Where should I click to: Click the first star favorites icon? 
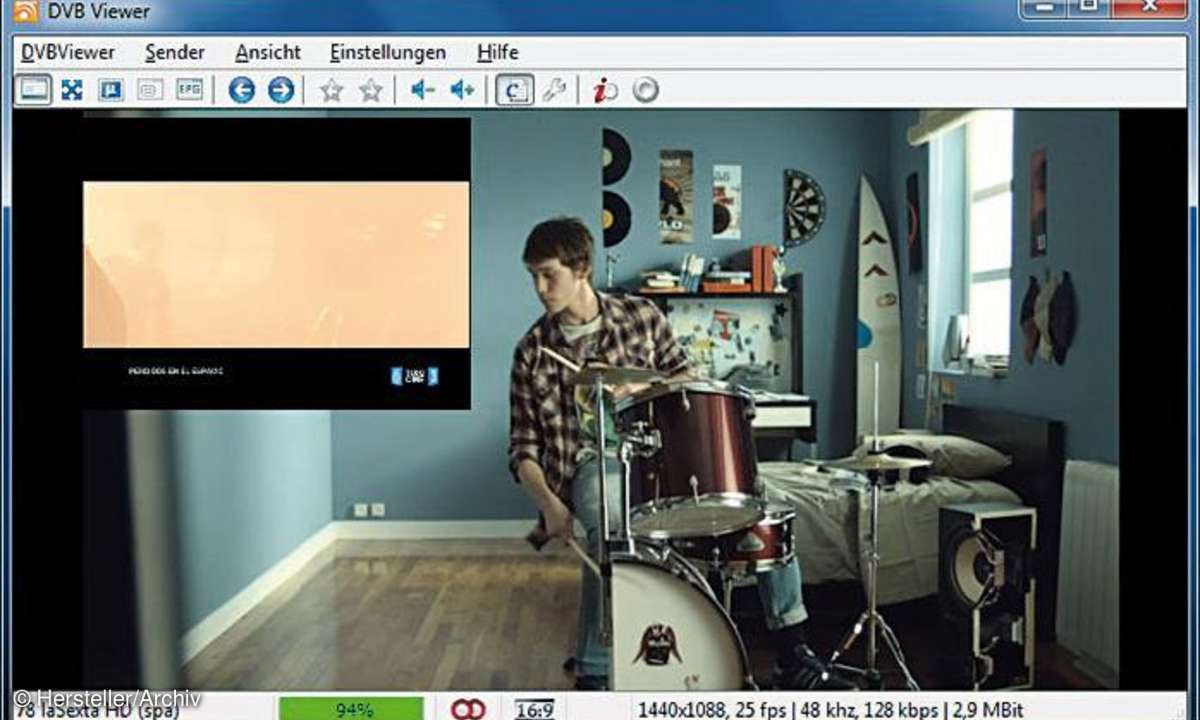tap(332, 91)
